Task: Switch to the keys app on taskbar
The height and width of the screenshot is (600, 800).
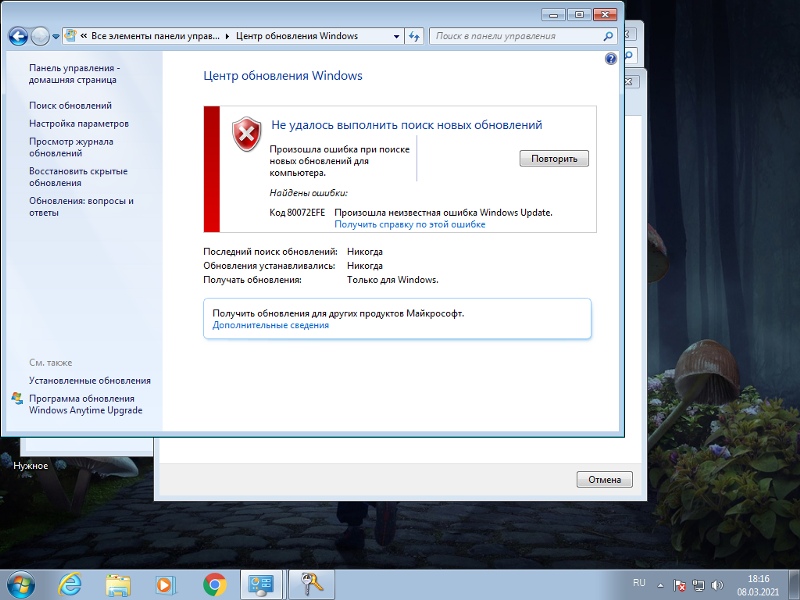Action: 311,585
